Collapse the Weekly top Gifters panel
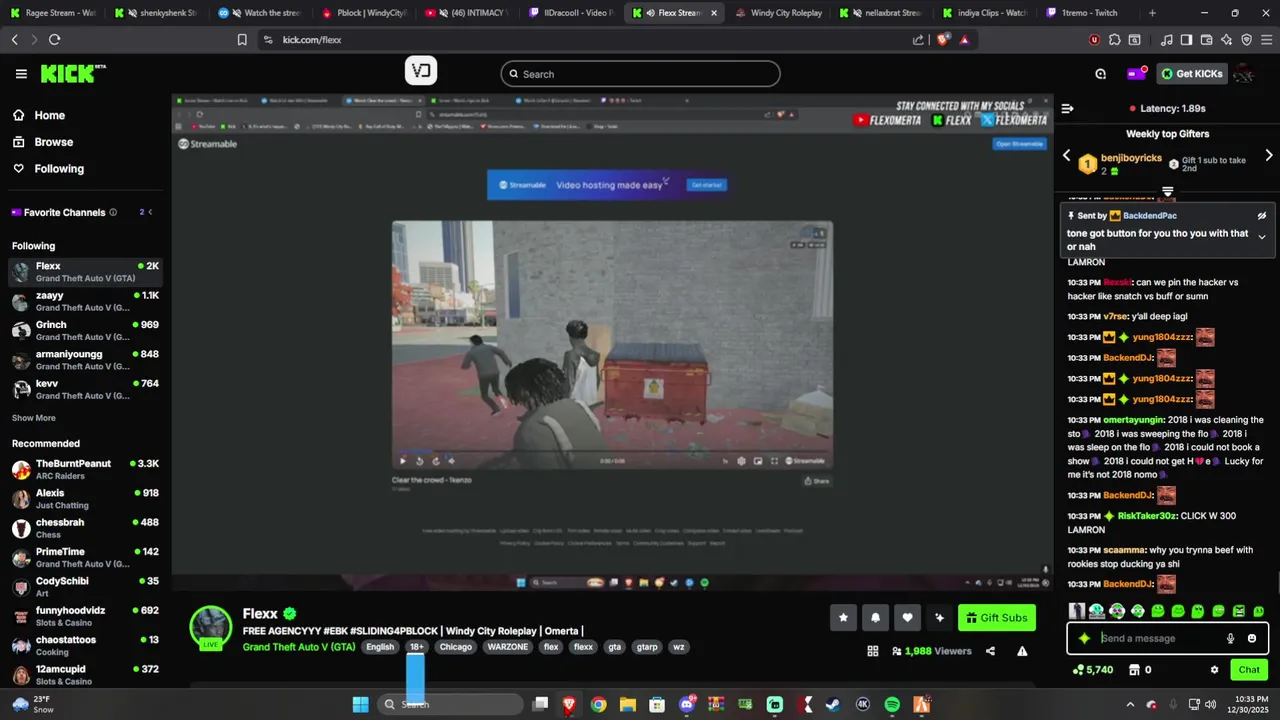The image size is (1280, 720). coord(1167,191)
